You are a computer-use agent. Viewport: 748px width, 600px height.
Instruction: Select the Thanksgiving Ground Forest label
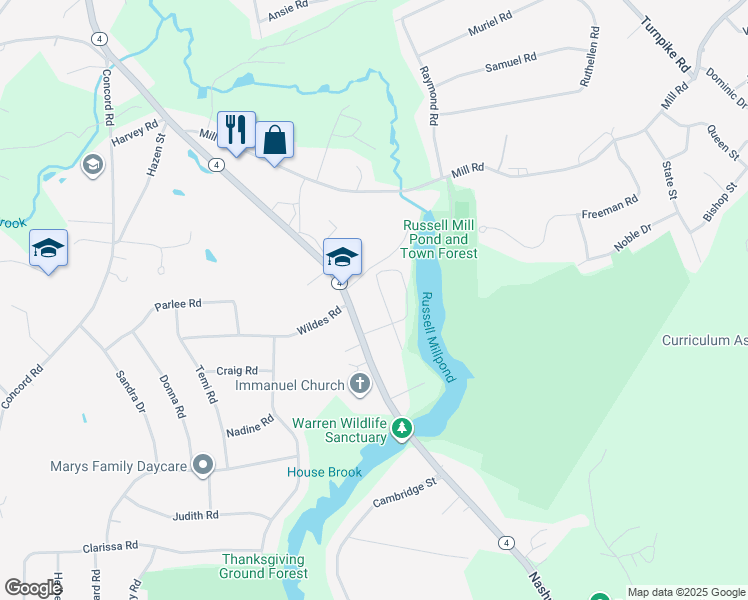[263, 566]
